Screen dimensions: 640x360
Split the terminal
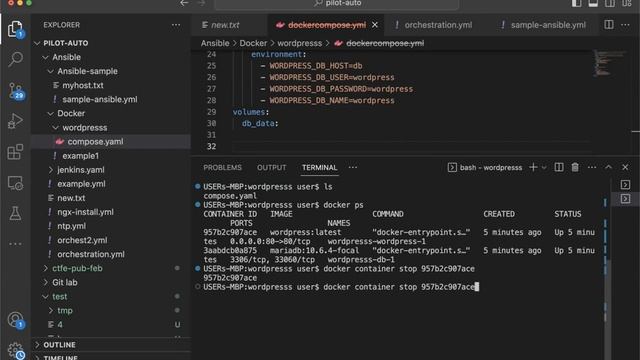pos(559,167)
